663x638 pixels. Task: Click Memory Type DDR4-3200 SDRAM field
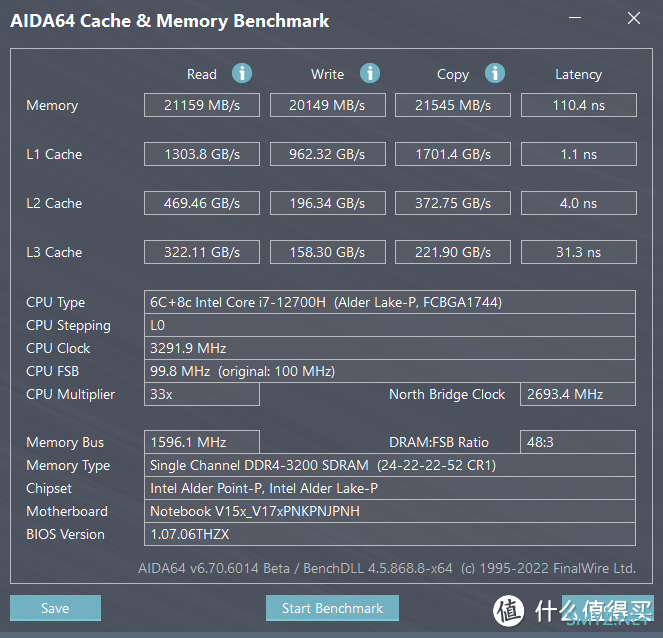(x=390, y=465)
